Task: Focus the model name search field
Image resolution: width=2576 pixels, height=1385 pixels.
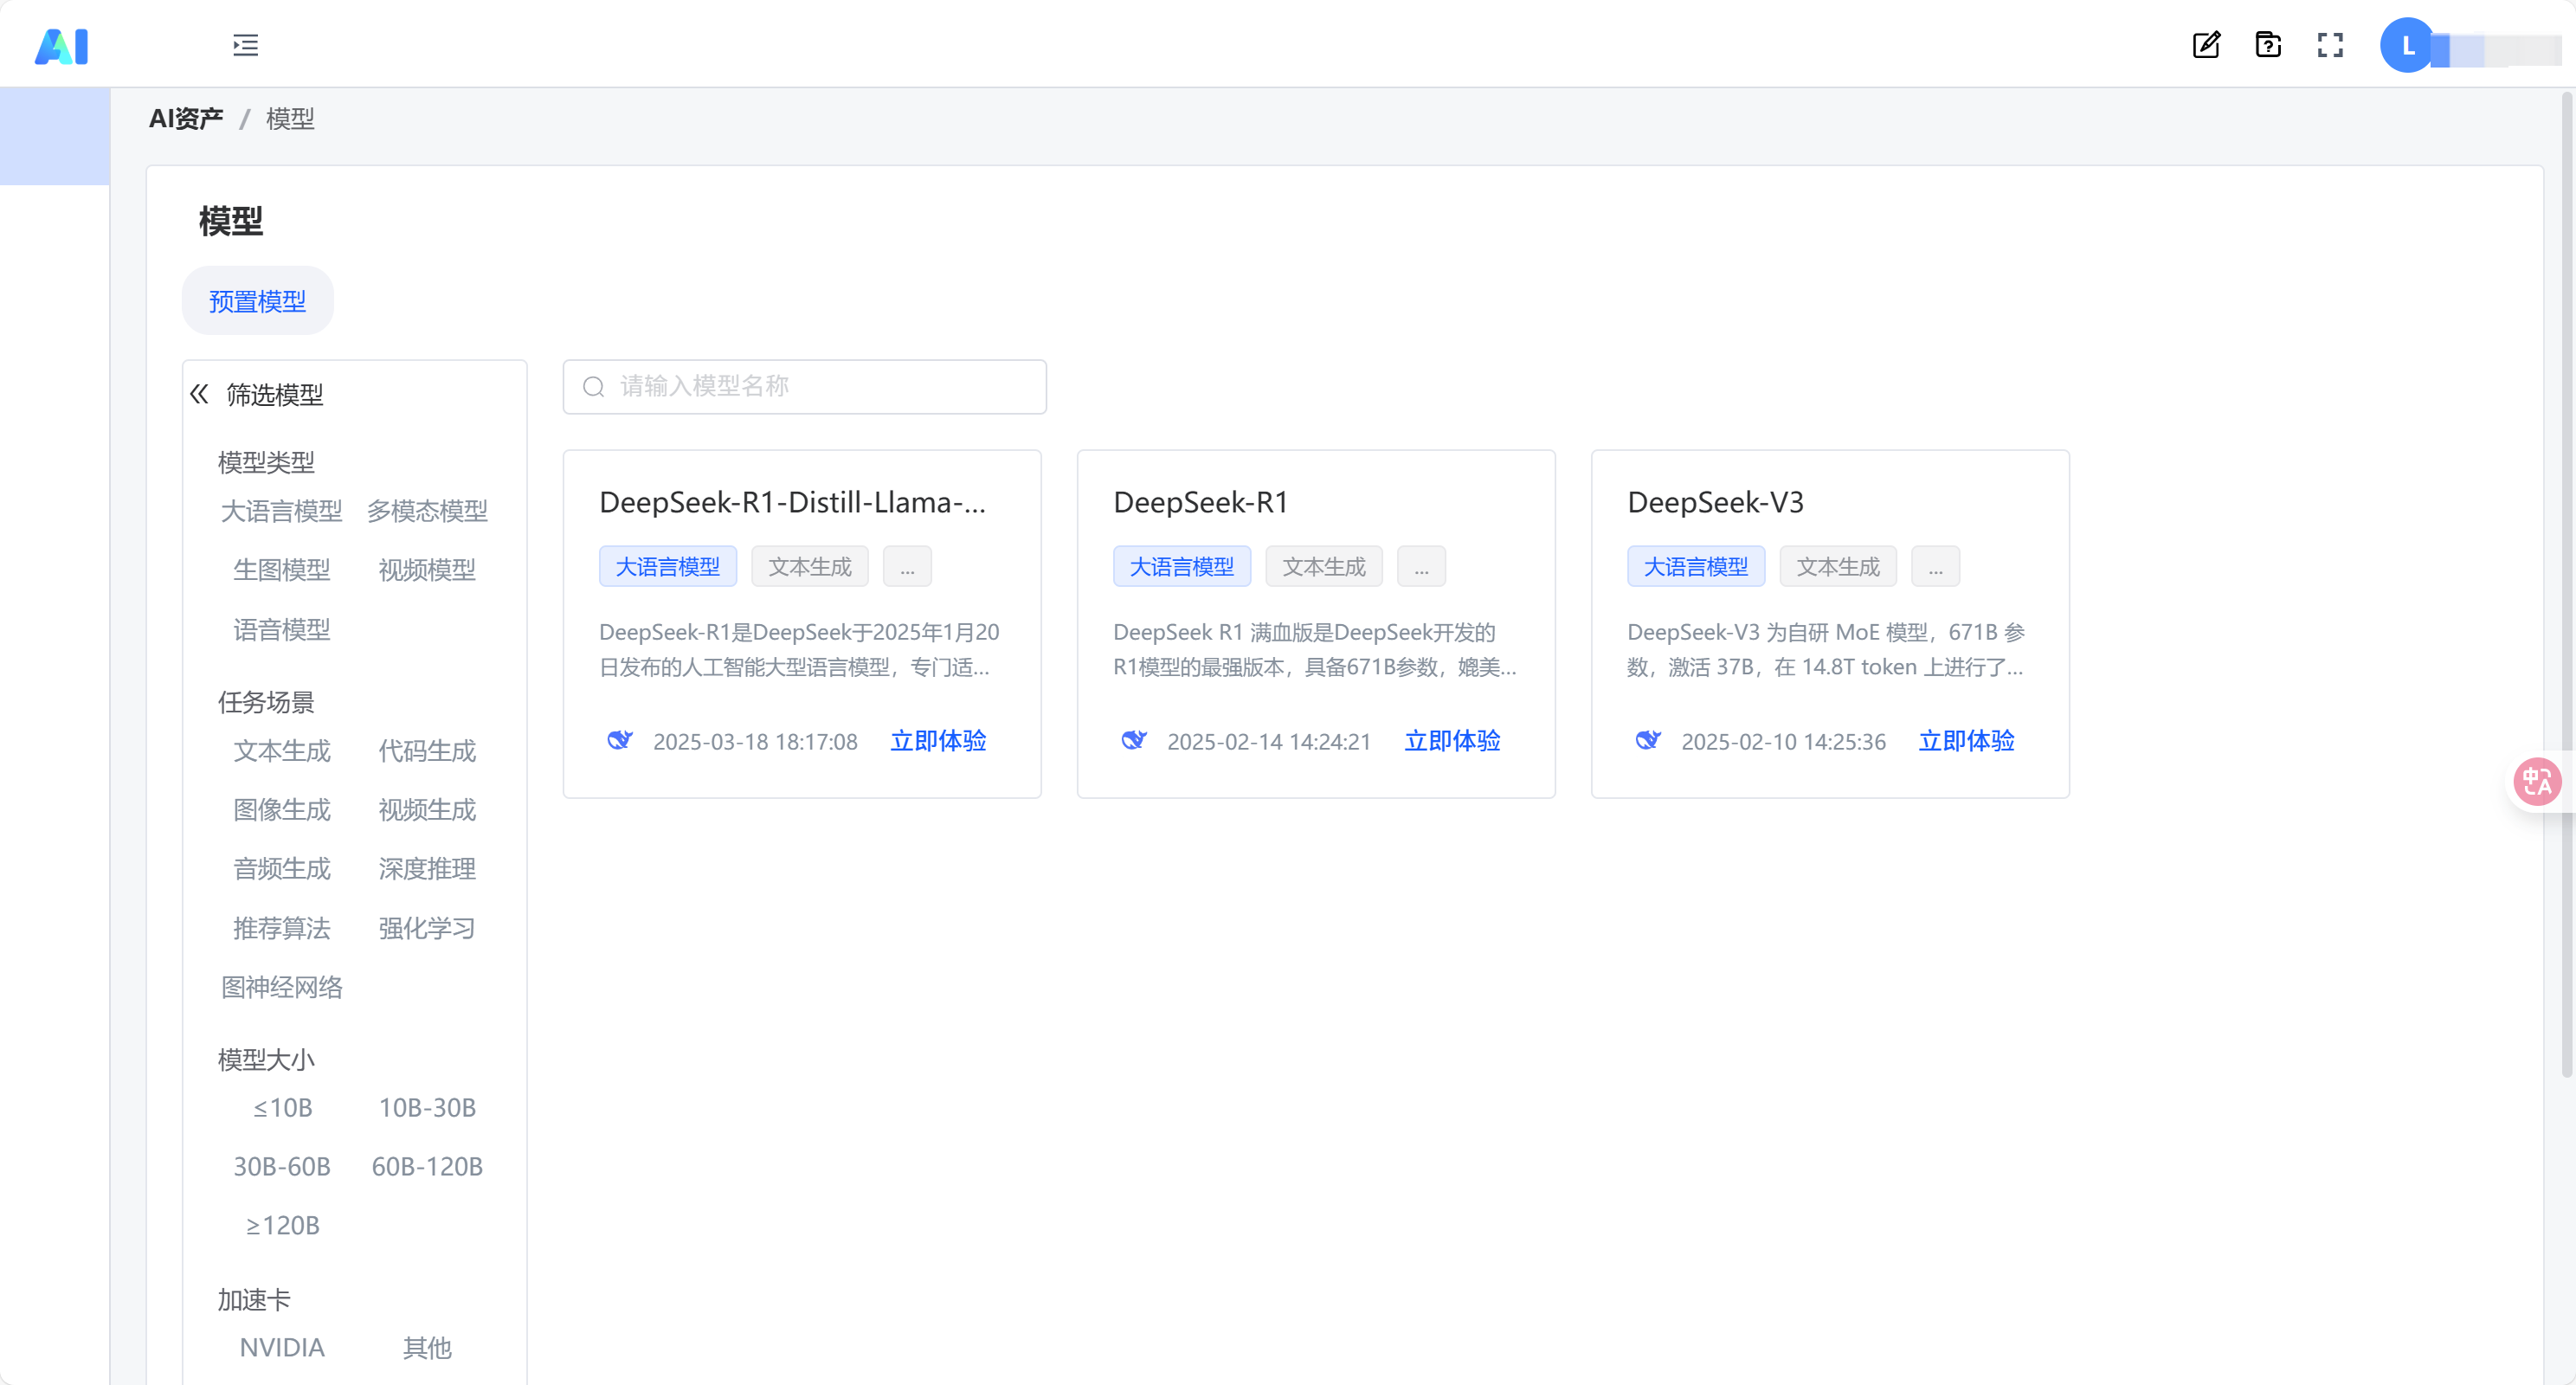Action: tap(804, 387)
